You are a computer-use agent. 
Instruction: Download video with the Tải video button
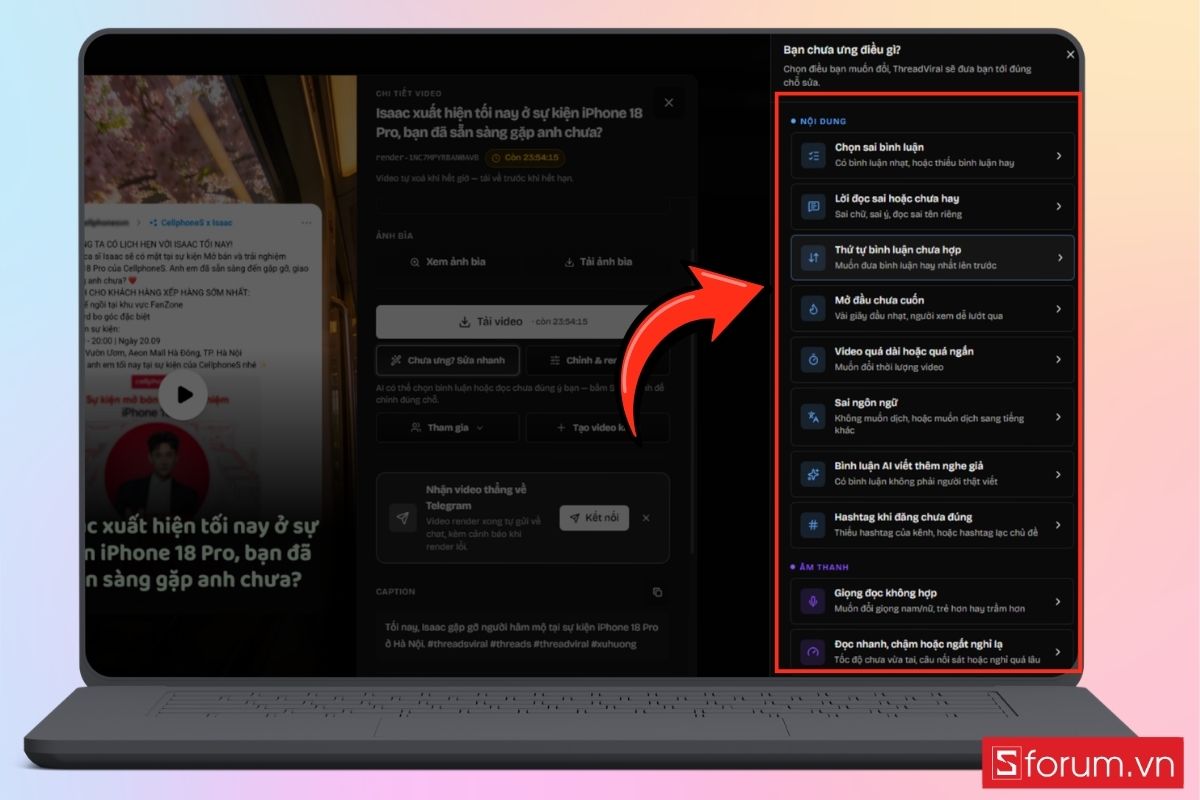(x=523, y=322)
